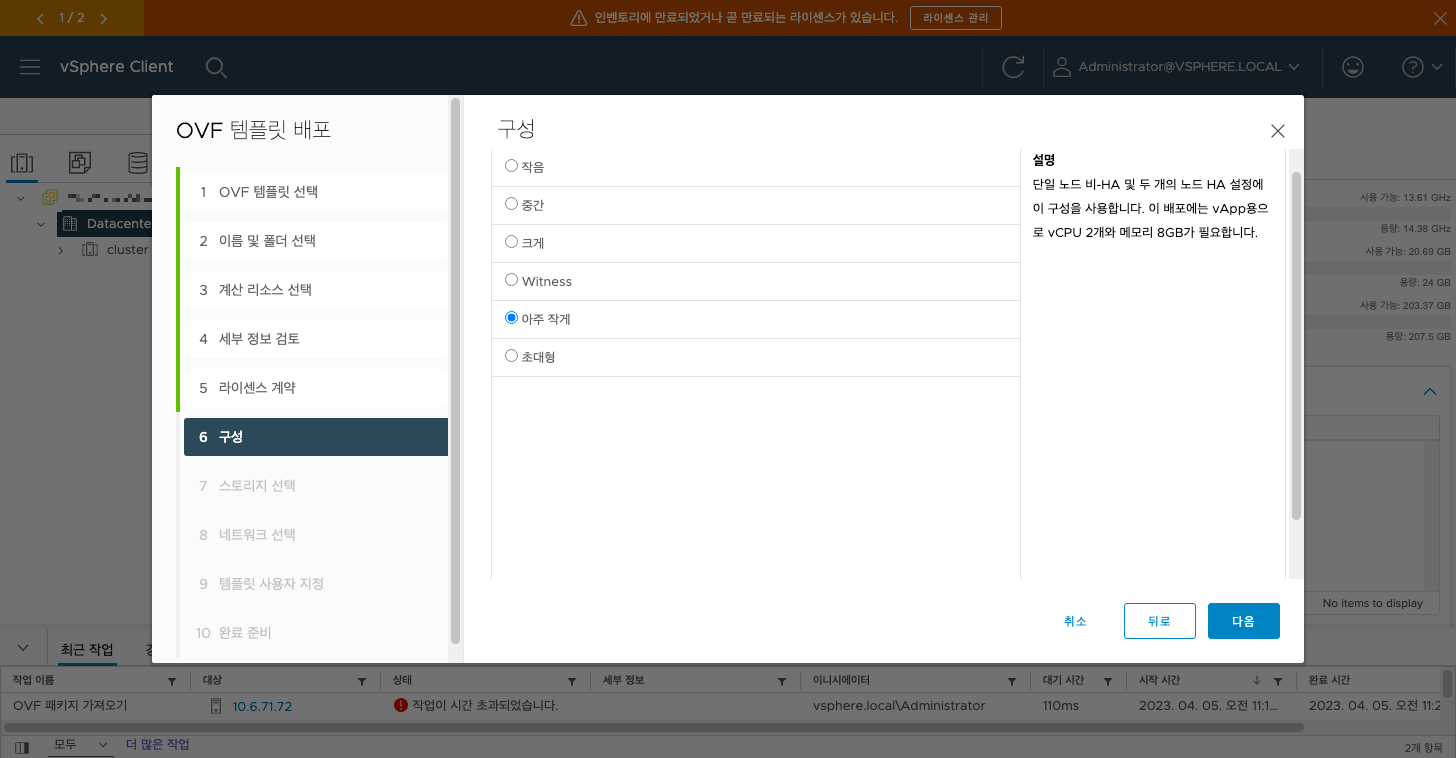Open the Administrator@VSPHERE.LOCAL user dropdown
Image resolution: width=1456 pixels, height=758 pixels.
tap(1178, 67)
